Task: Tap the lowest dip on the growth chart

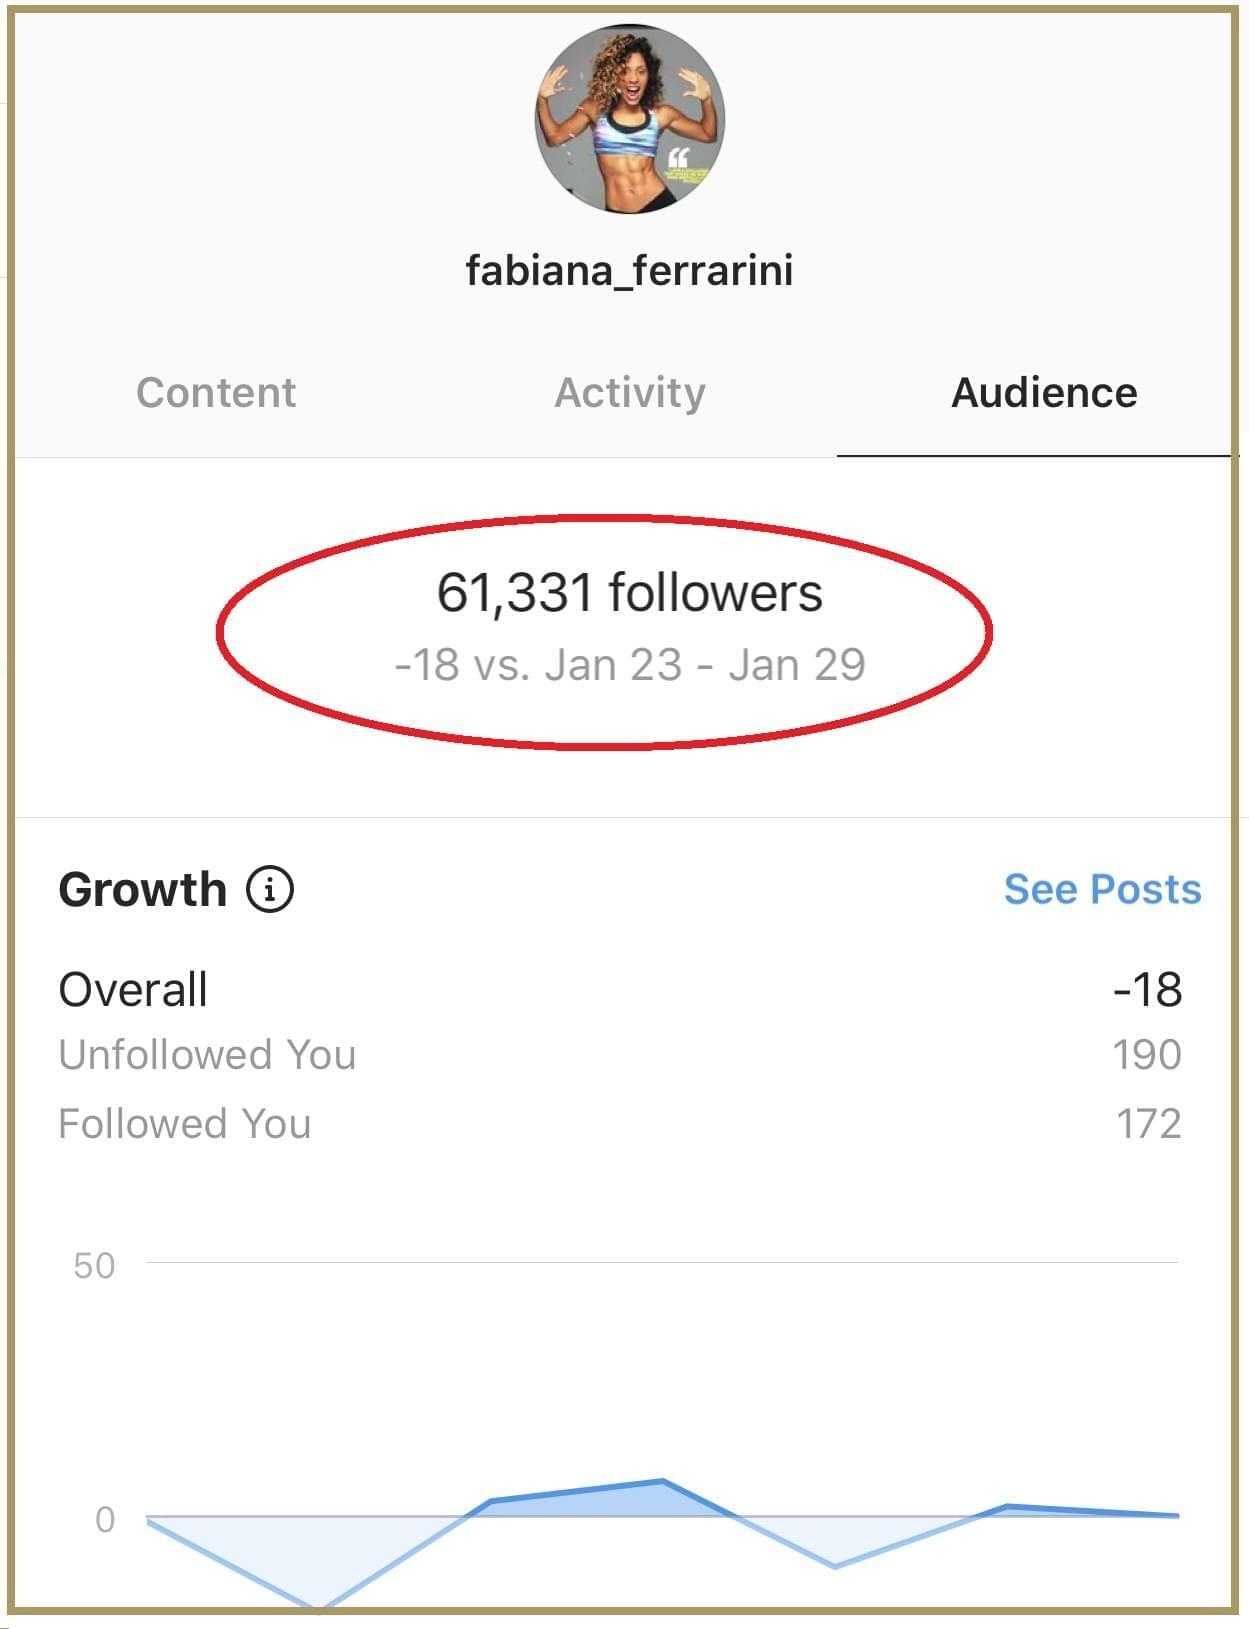Action: [319, 1607]
